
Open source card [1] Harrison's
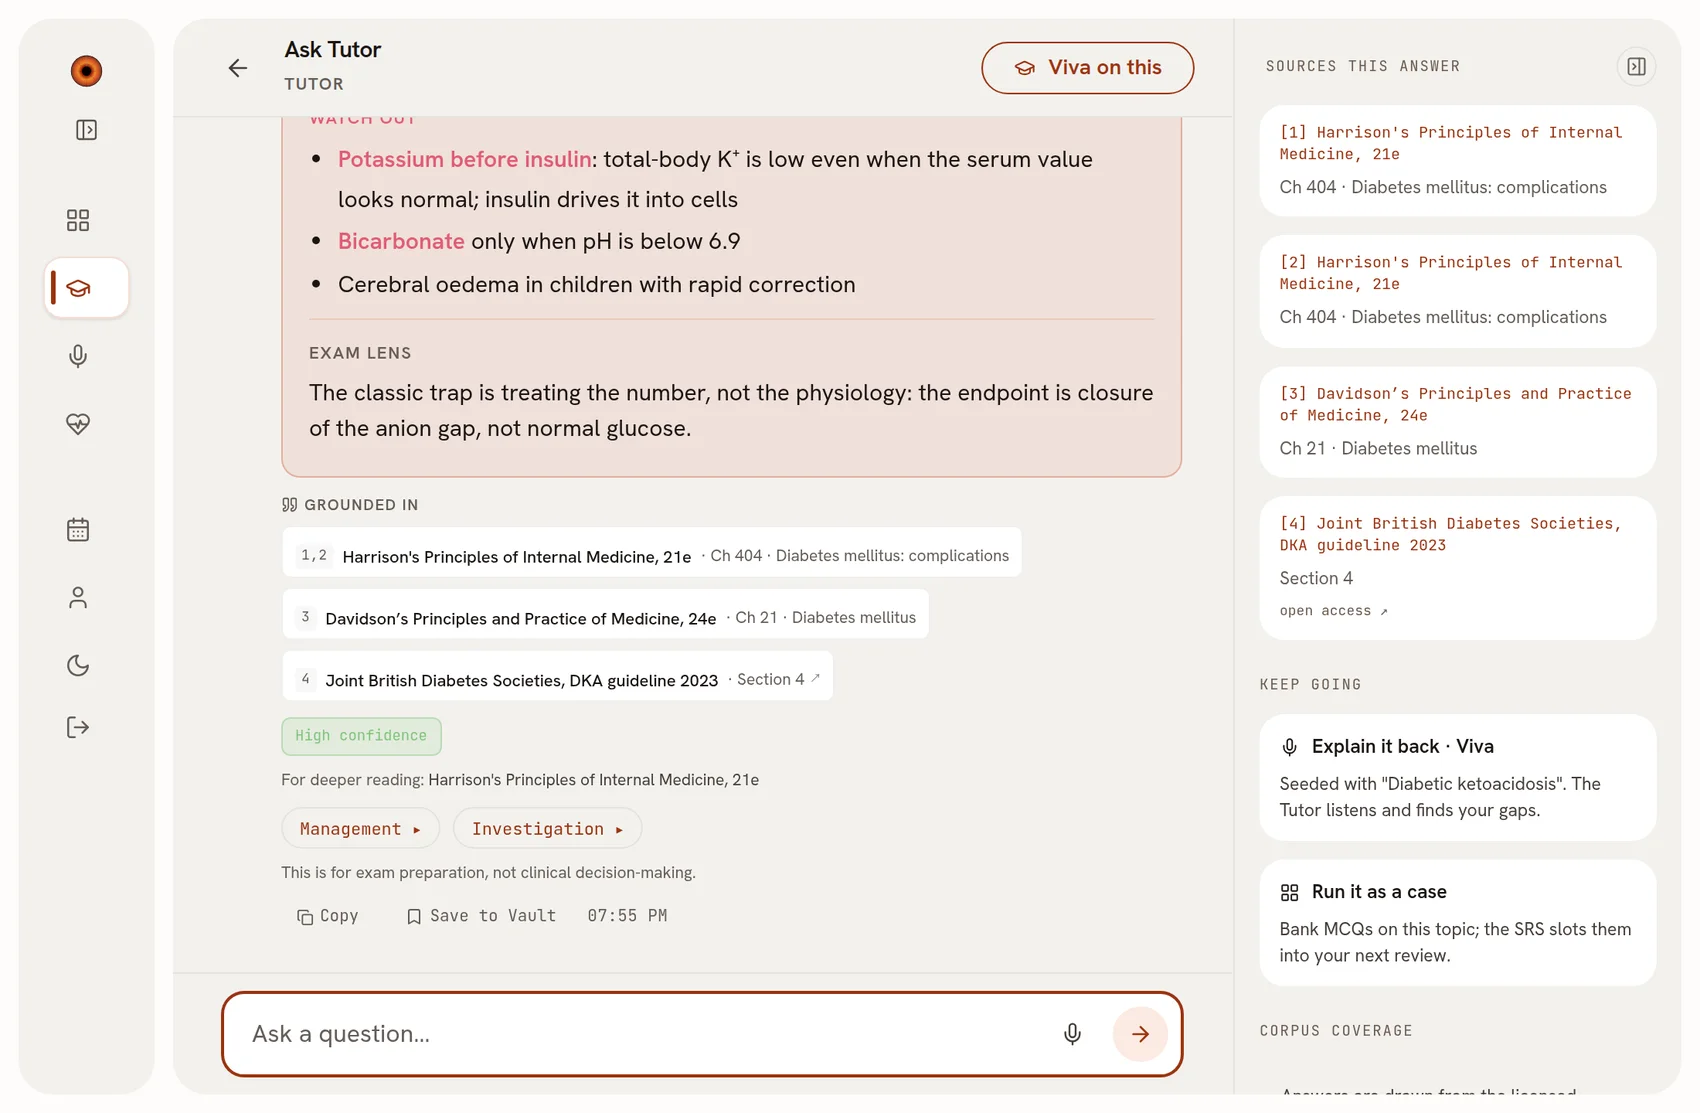pos(1457,160)
